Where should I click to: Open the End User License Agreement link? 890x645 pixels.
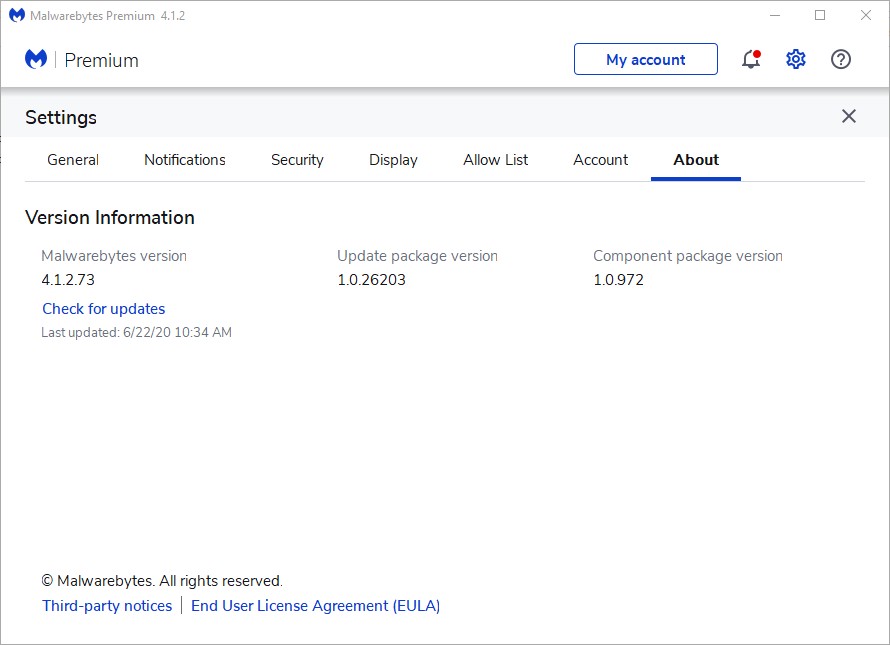(x=315, y=606)
